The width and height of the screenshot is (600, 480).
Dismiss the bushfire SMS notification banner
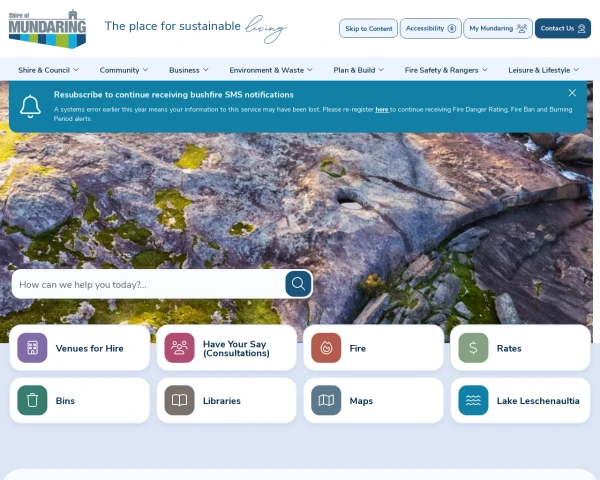[x=572, y=93]
